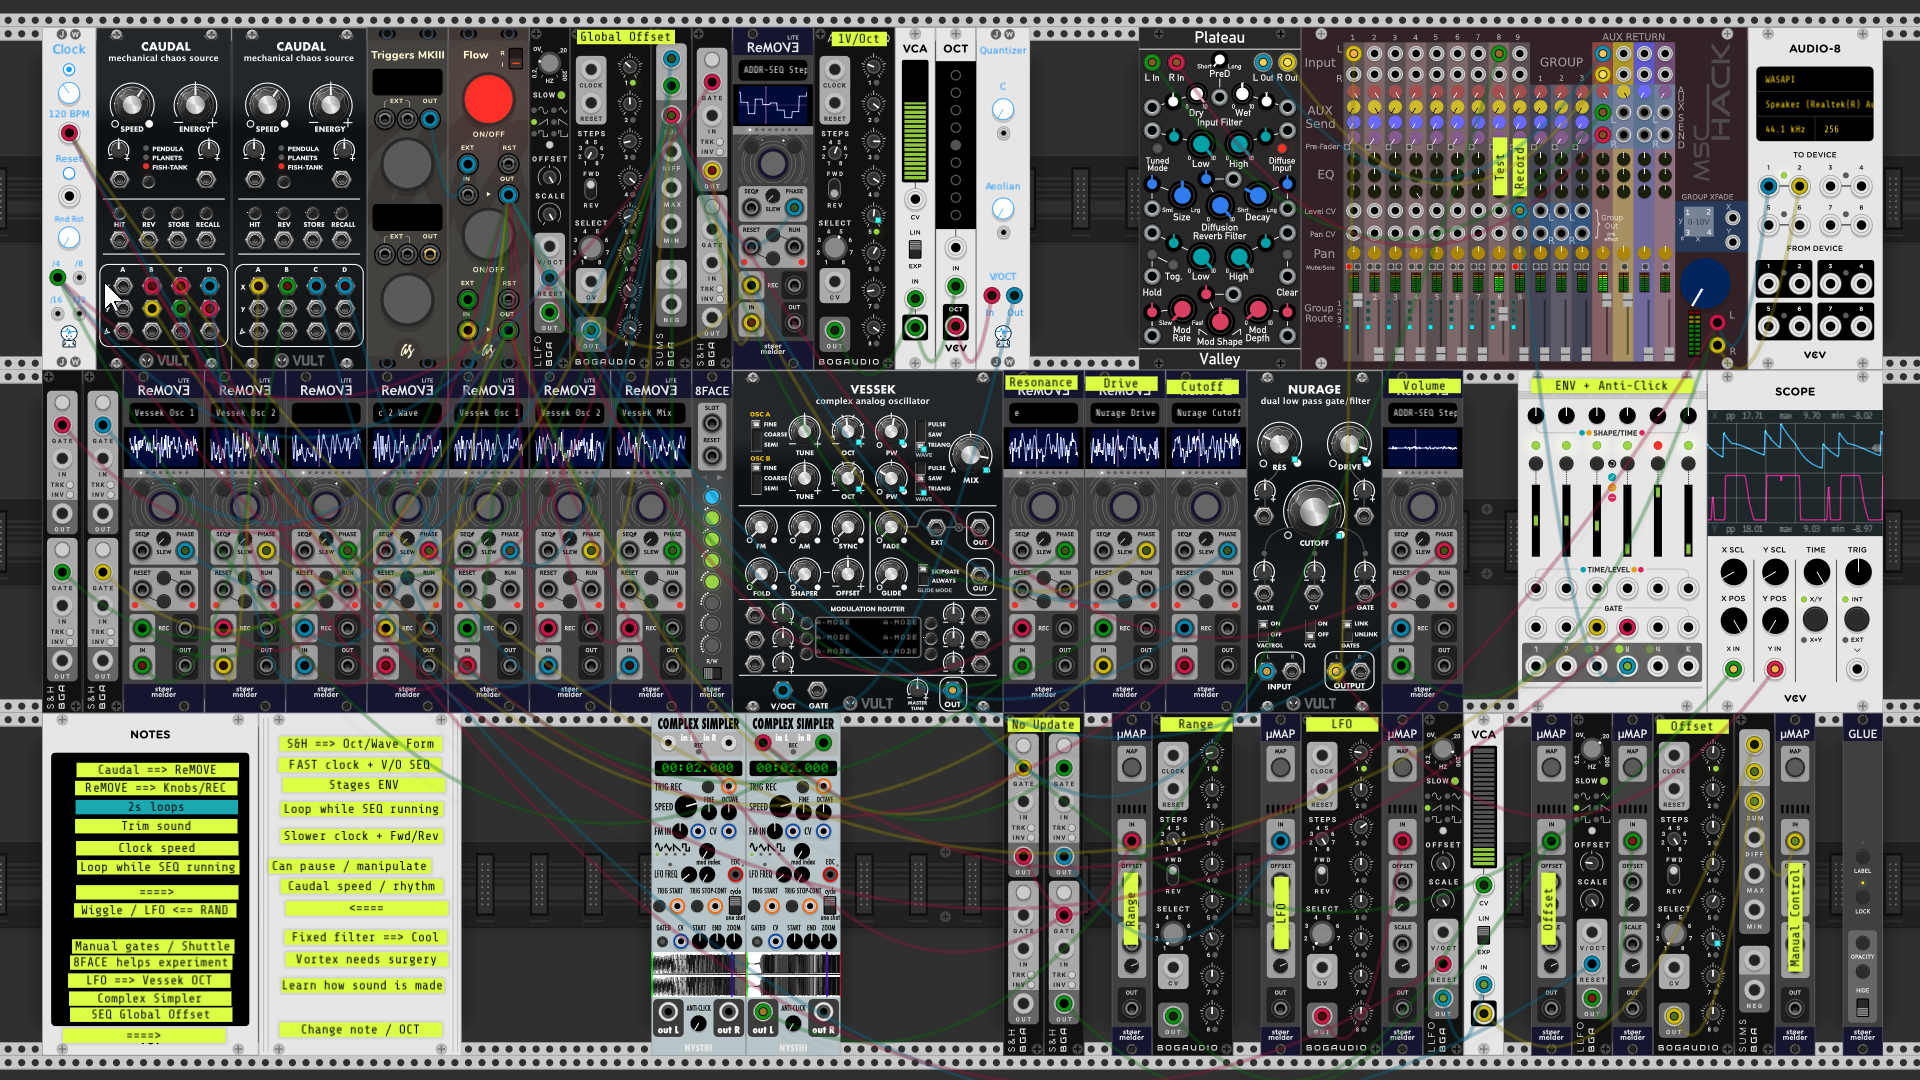Flip the FWD/REV switch on Global Offset sequencer

click(x=591, y=187)
